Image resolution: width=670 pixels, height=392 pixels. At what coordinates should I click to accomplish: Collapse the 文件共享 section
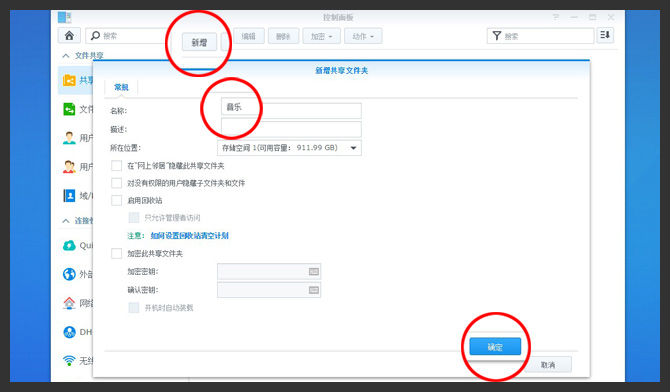(66, 56)
